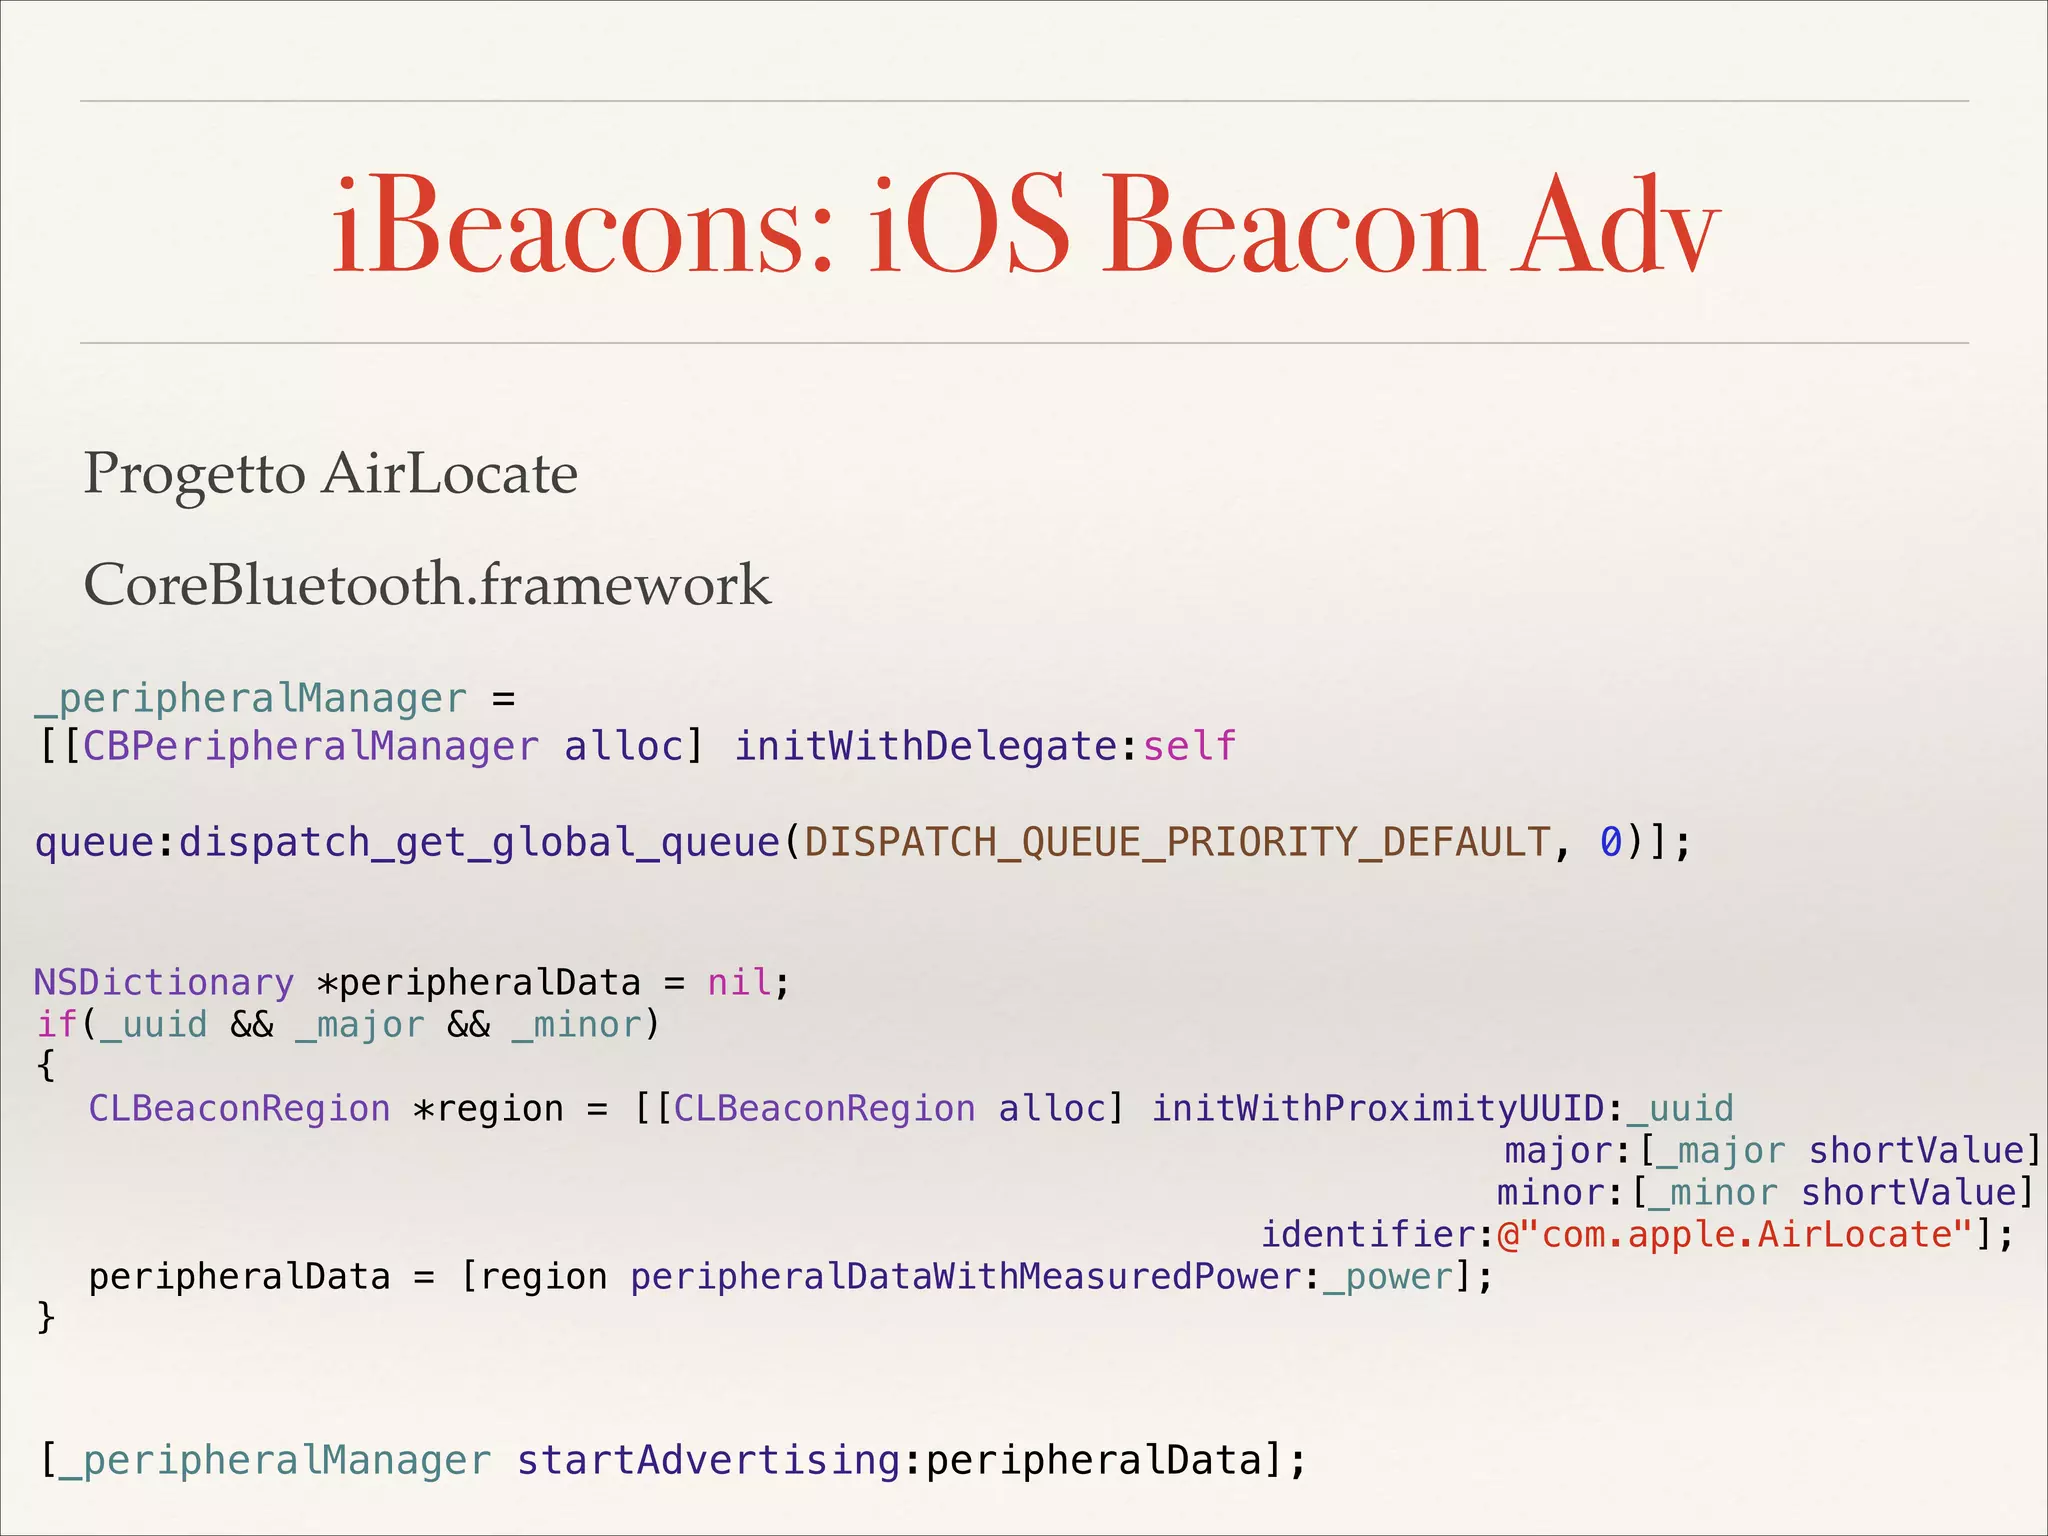
Task: Click 'CLBeaconRegion *region' declaration
Action: 326,1108
